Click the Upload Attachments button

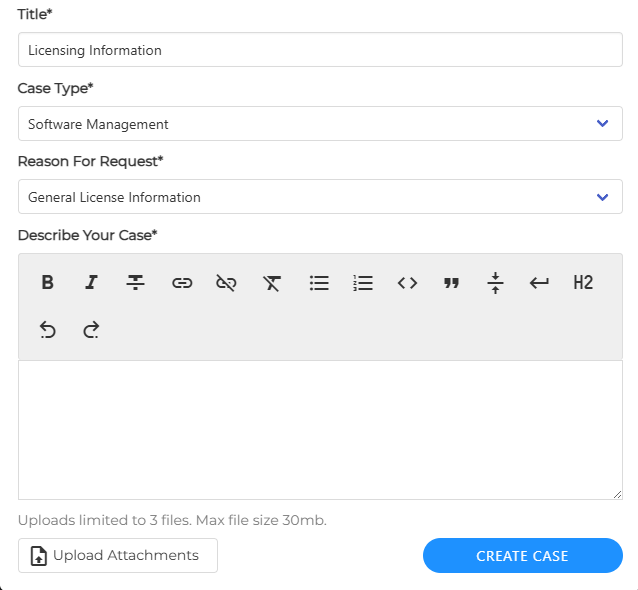pos(118,556)
